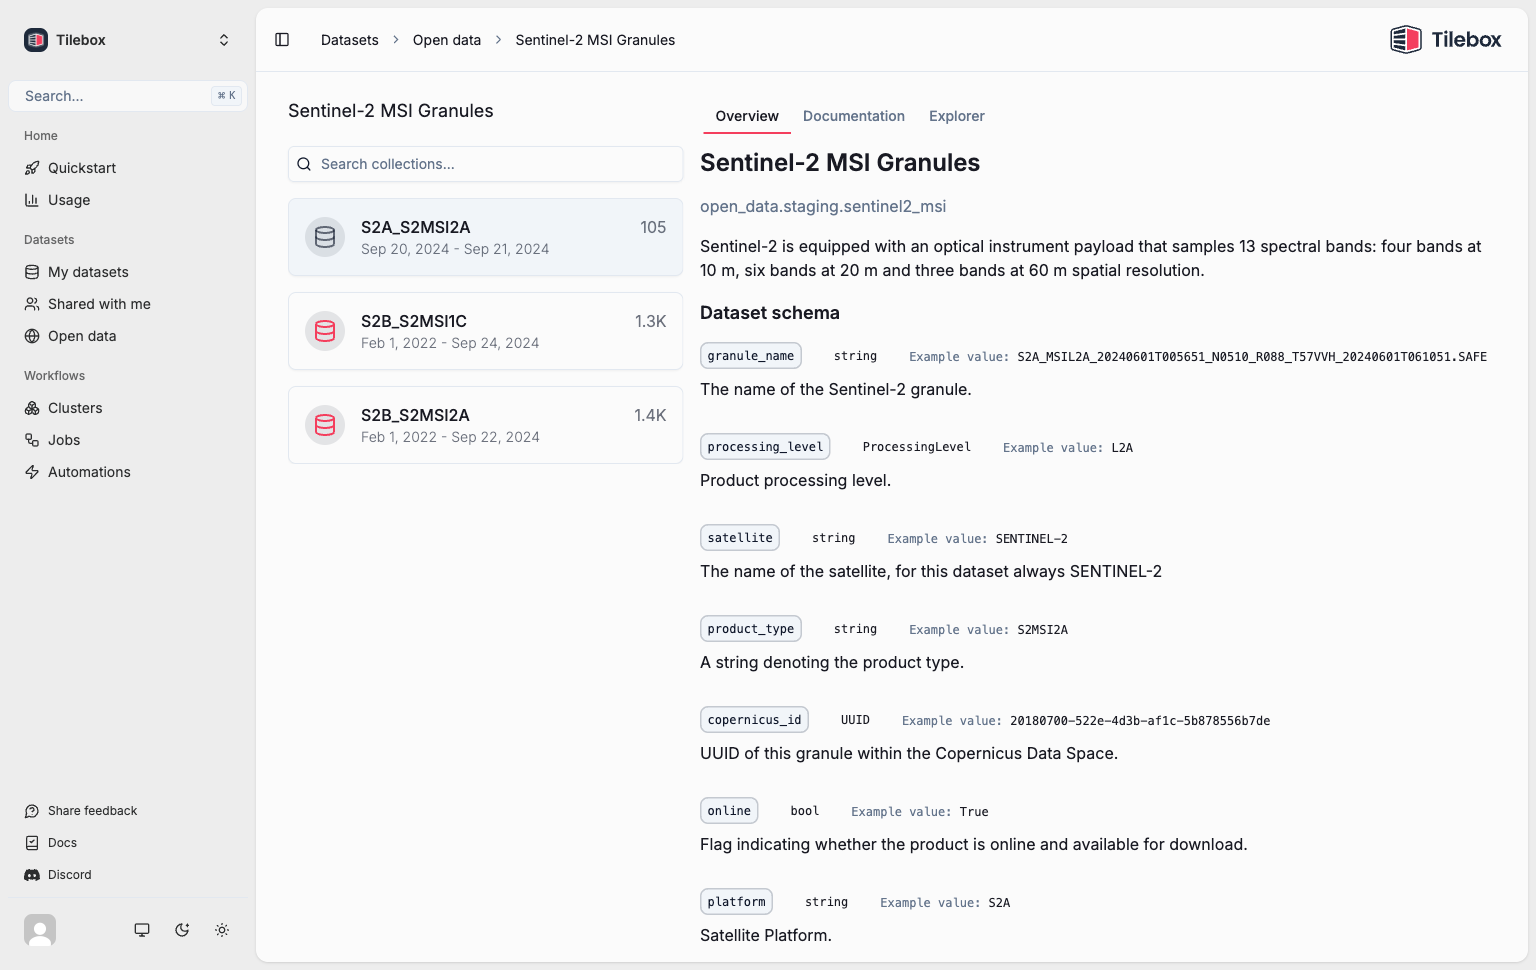This screenshot has height=970, width=1536.
Task: Switch to Explorer tab
Action: [957, 116]
